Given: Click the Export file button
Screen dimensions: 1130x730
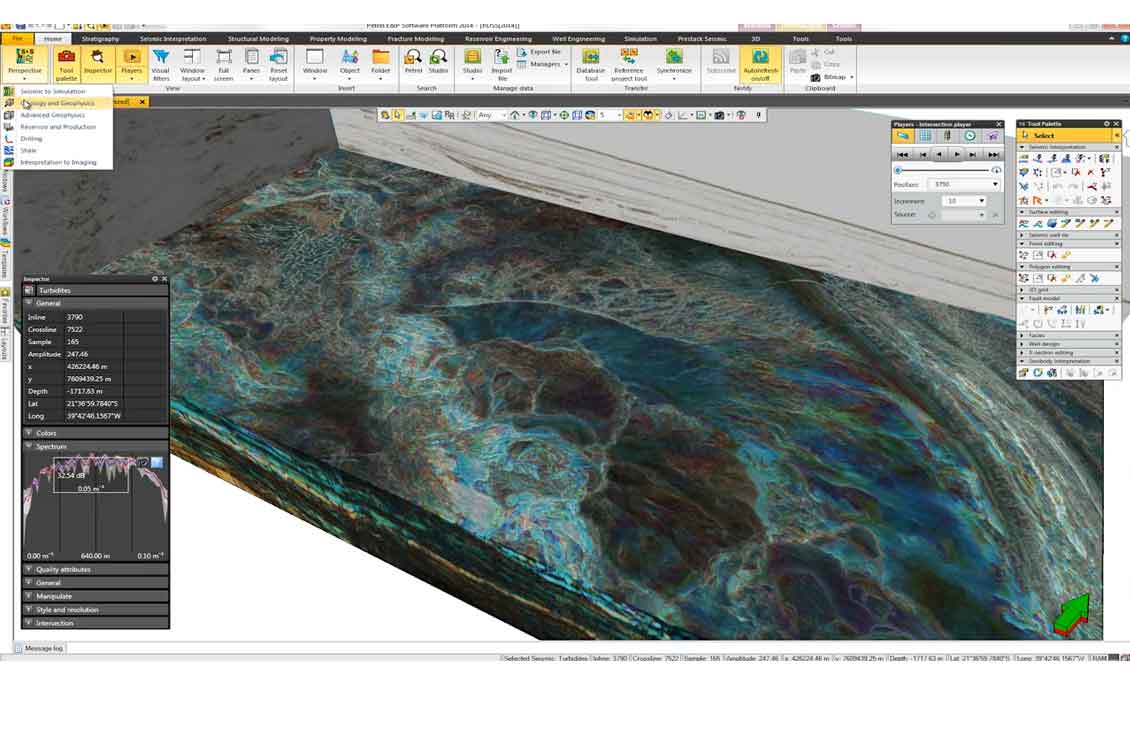Looking at the screenshot, I should click(540, 50).
